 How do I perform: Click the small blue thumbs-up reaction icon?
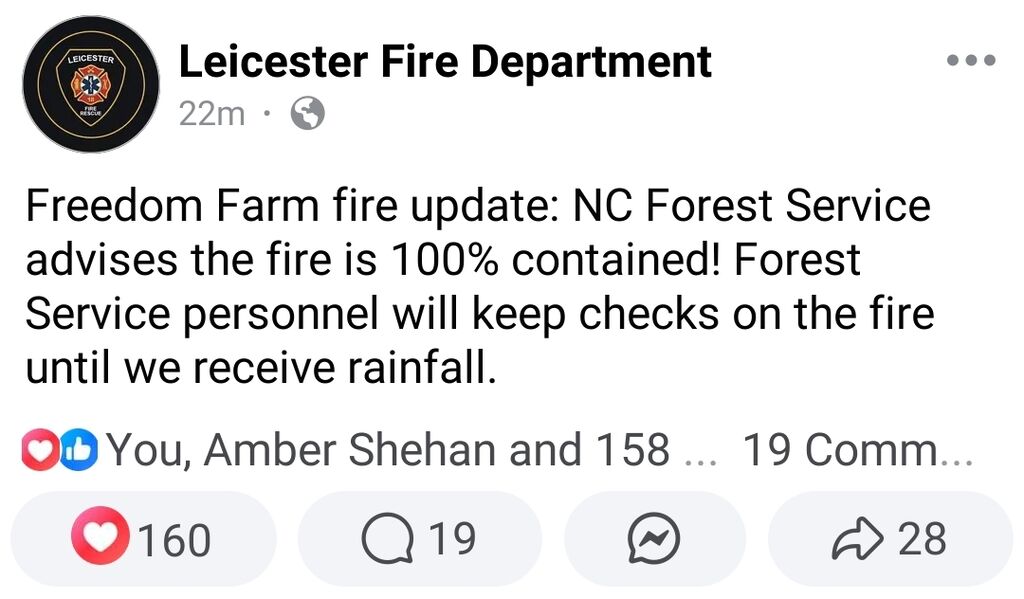79,449
